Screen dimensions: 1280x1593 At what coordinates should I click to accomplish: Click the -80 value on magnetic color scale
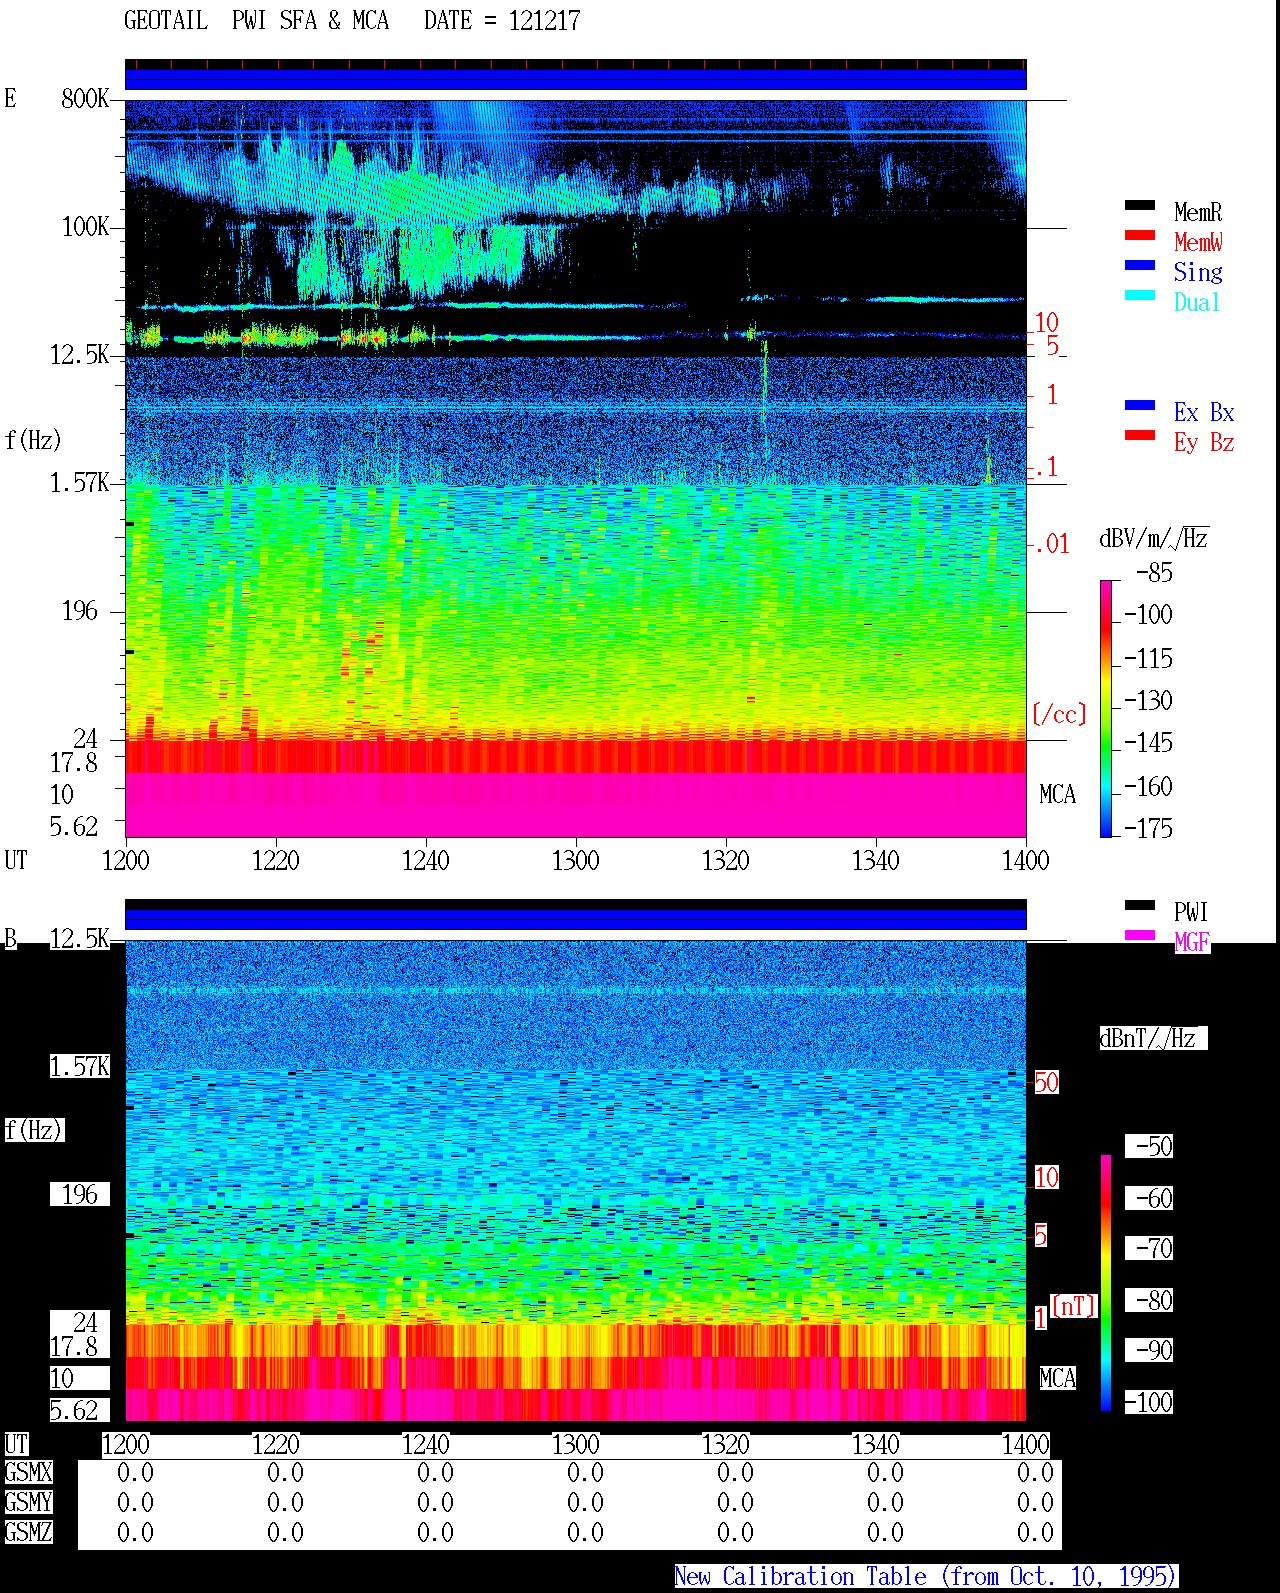(1154, 1300)
